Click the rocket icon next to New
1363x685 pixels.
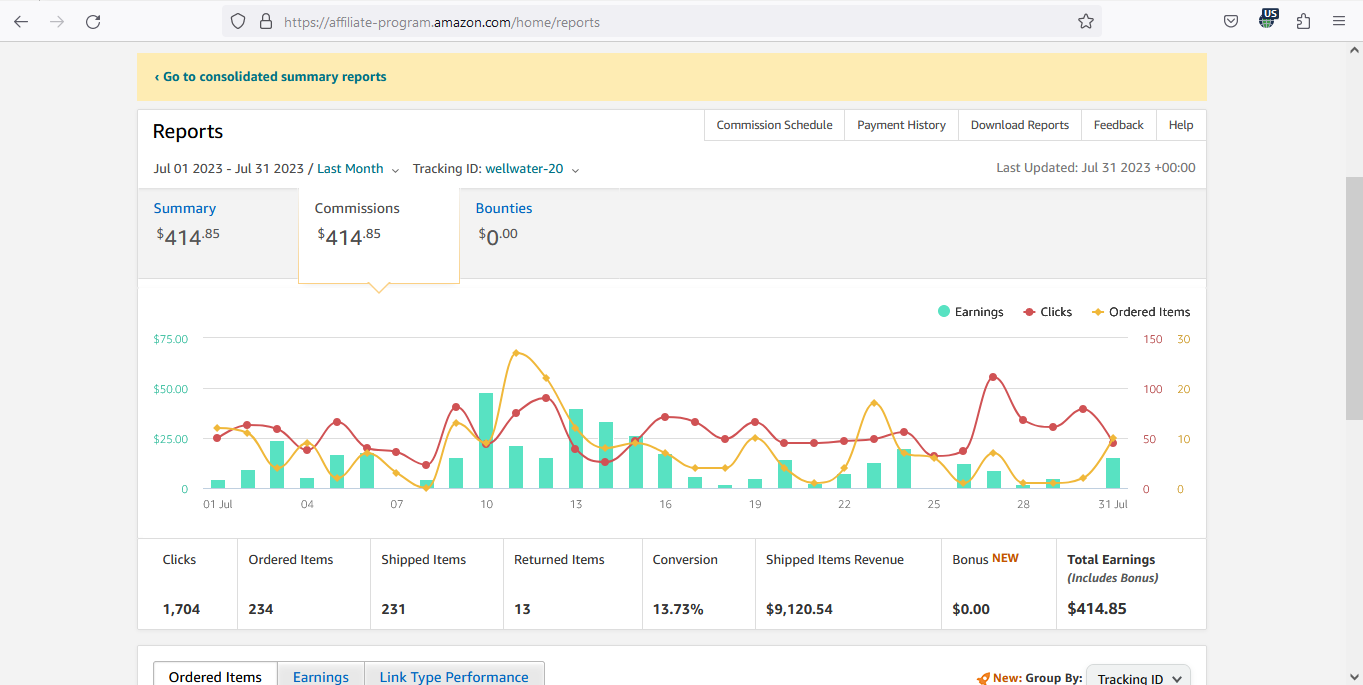983,678
